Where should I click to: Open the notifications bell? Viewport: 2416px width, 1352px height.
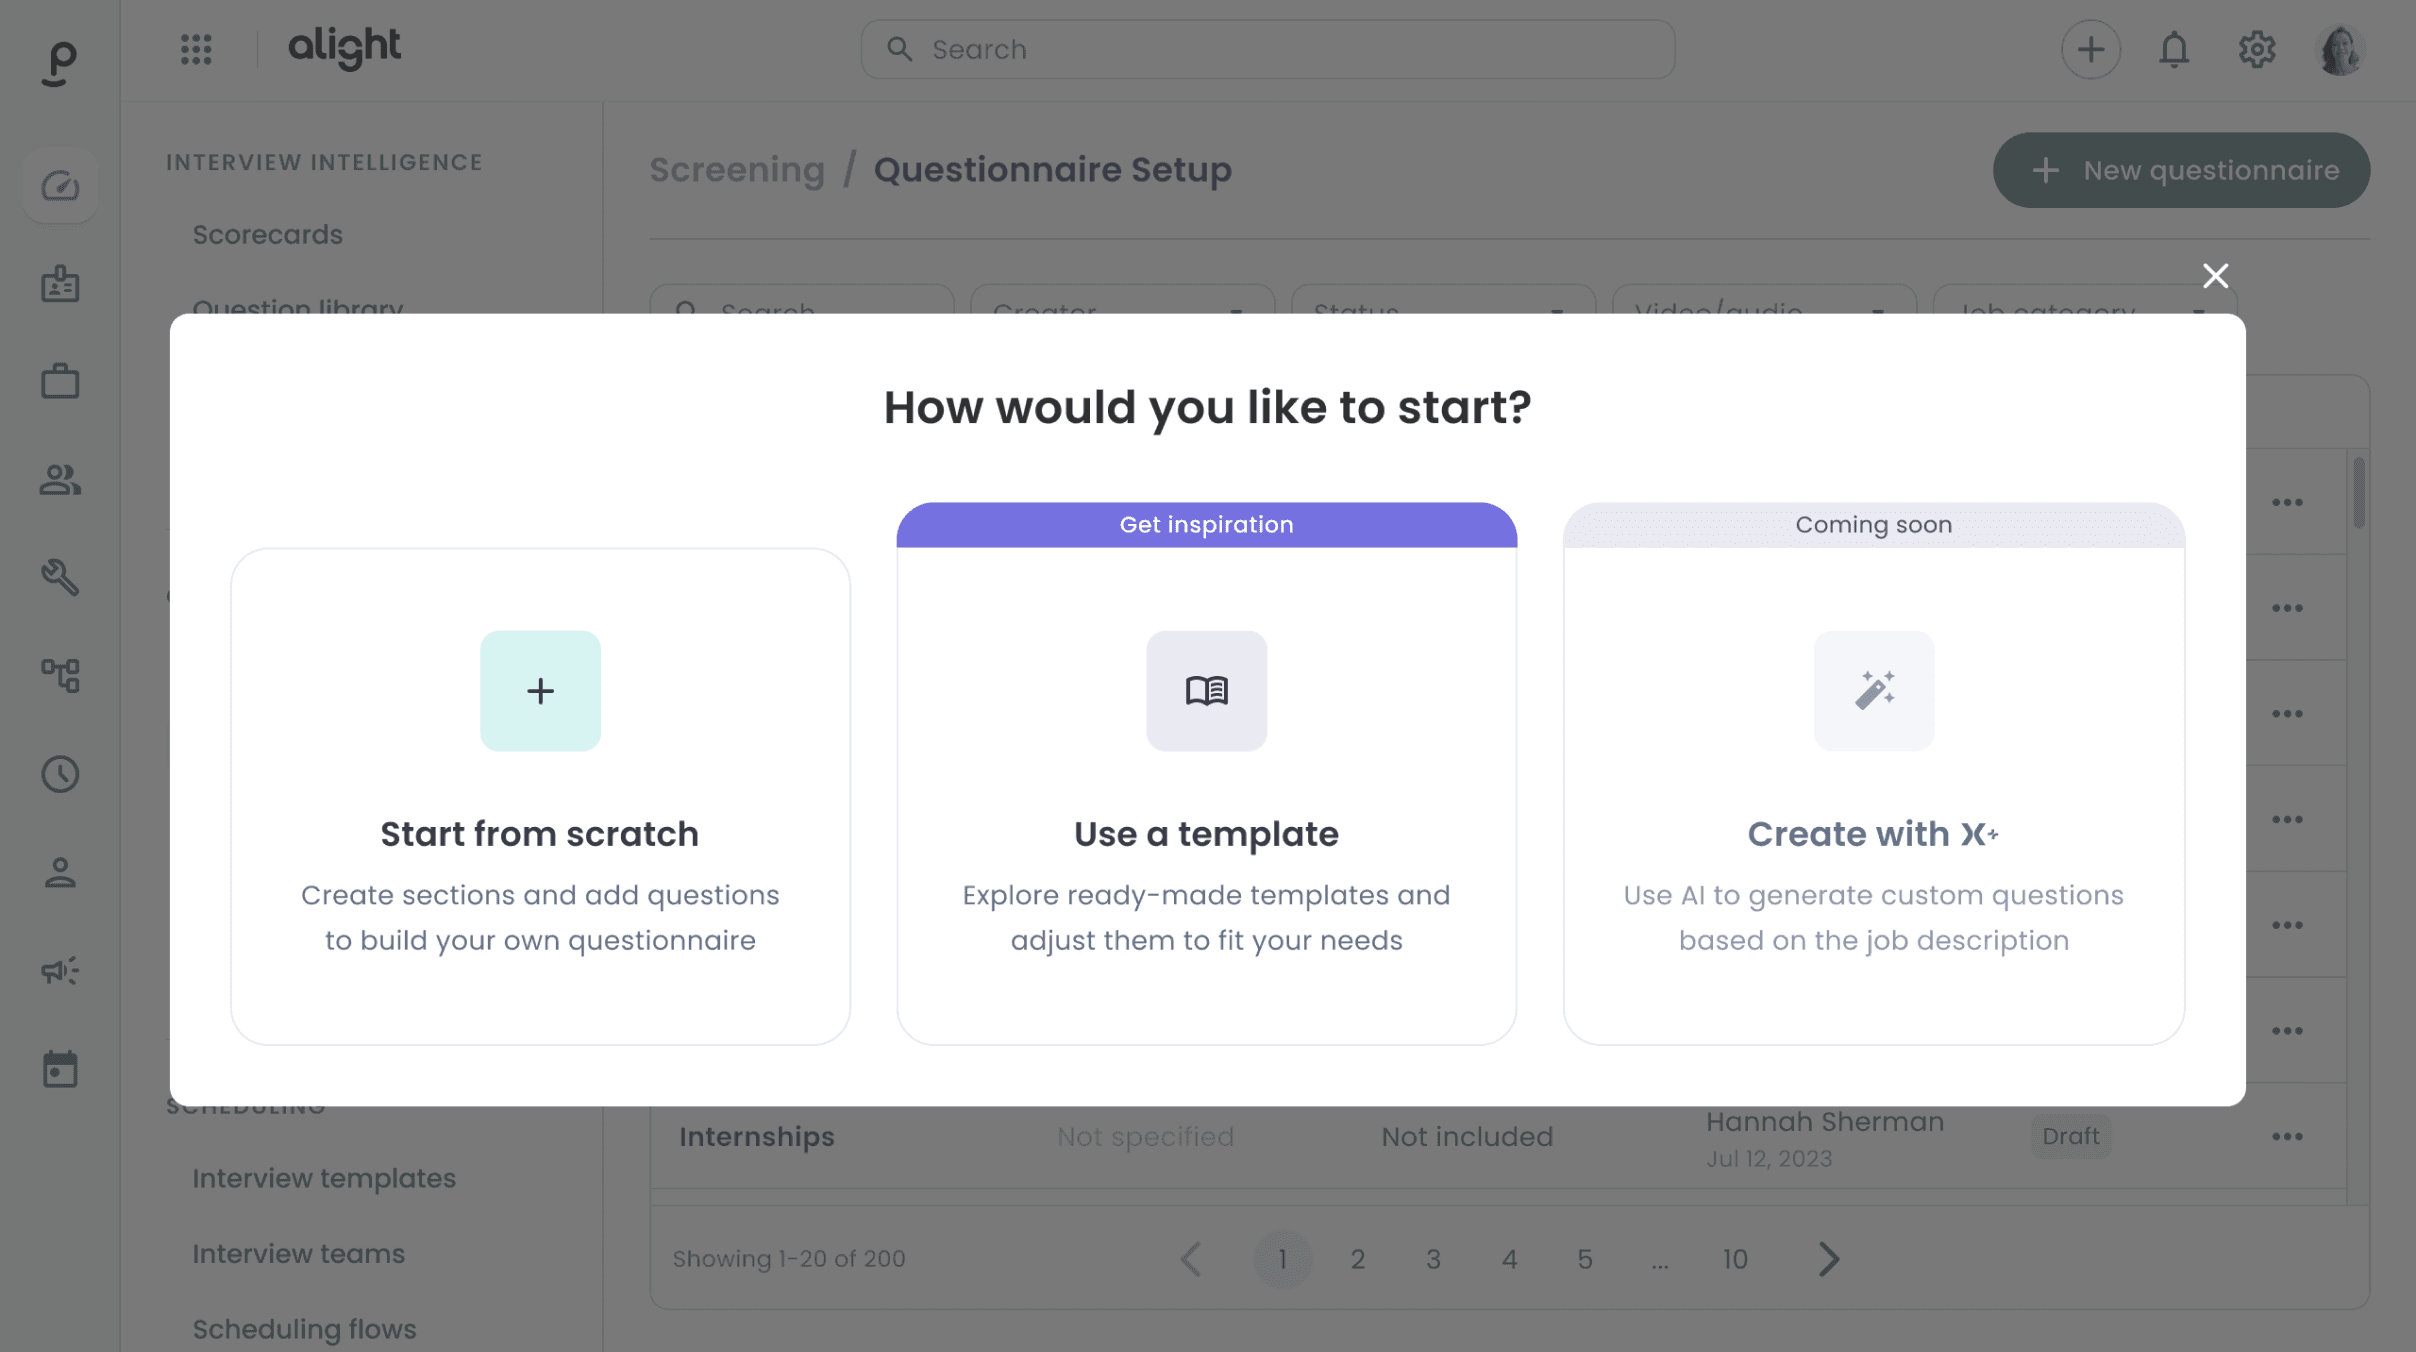tap(2174, 49)
